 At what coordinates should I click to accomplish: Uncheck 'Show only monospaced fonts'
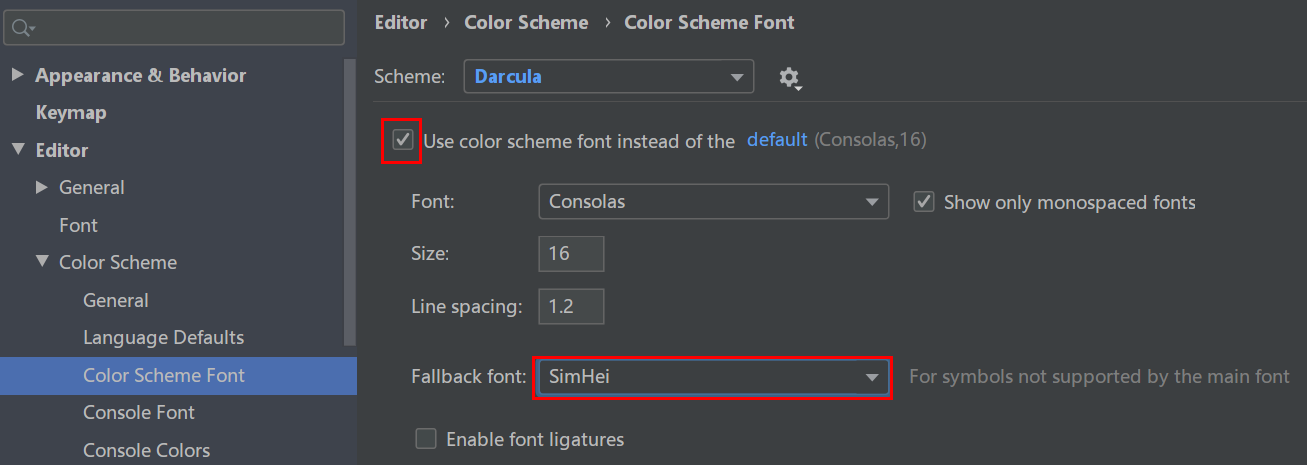[924, 202]
